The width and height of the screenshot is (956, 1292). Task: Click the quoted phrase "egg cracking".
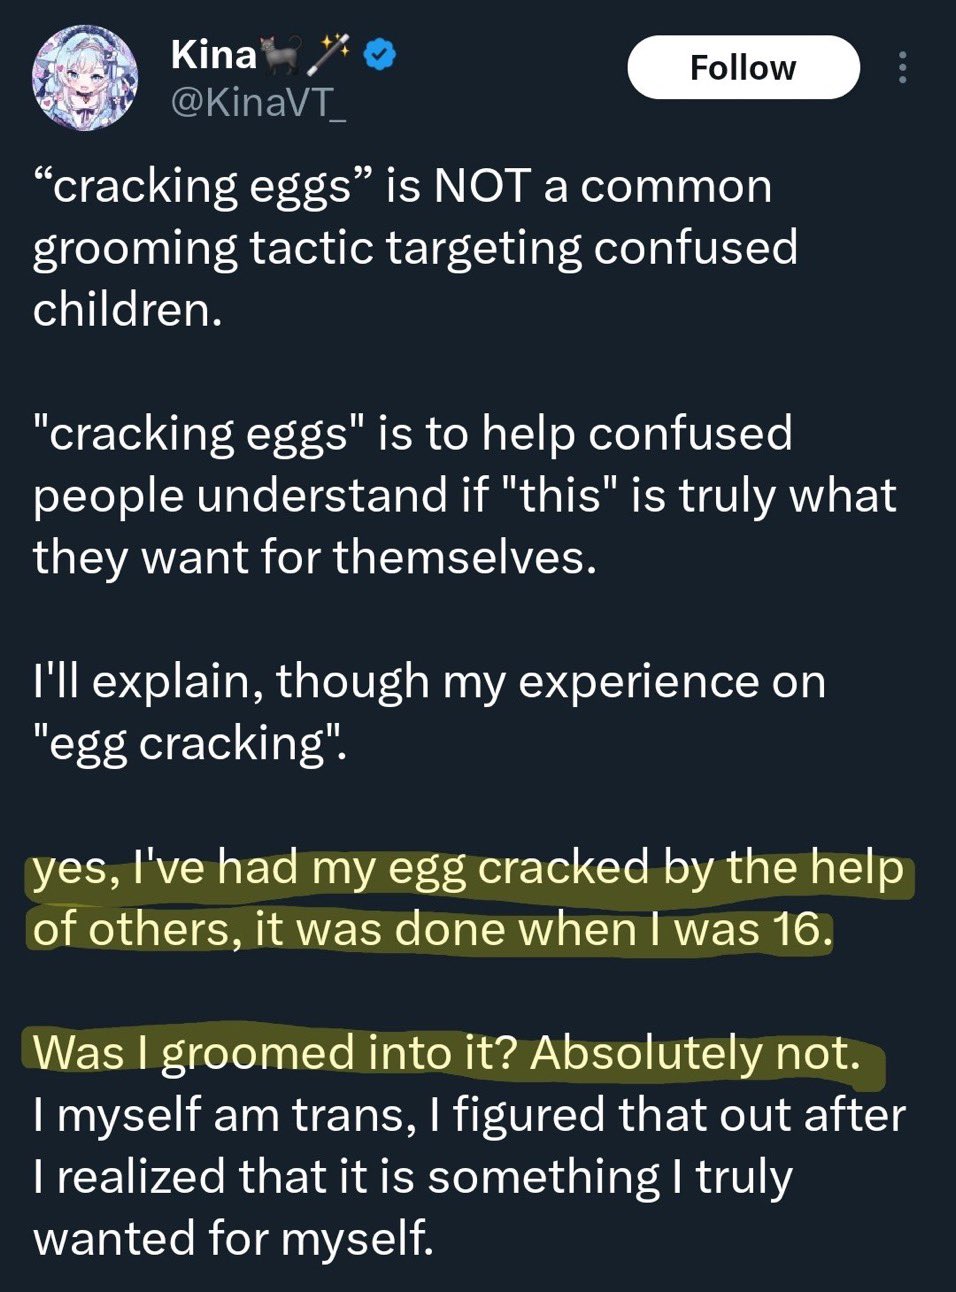coord(190,743)
